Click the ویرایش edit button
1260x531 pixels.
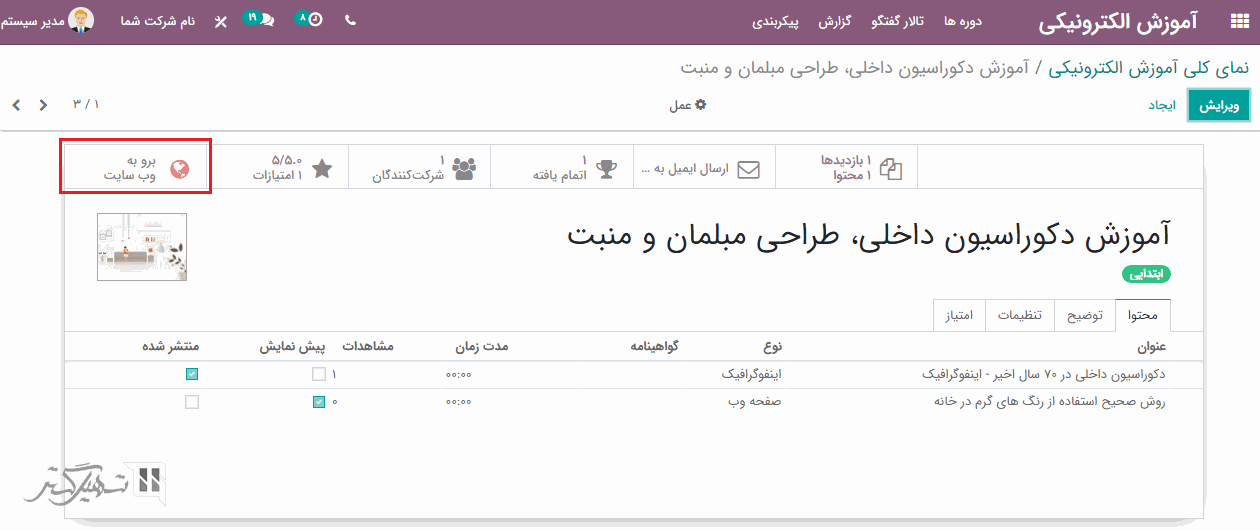tap(1217, 105)
